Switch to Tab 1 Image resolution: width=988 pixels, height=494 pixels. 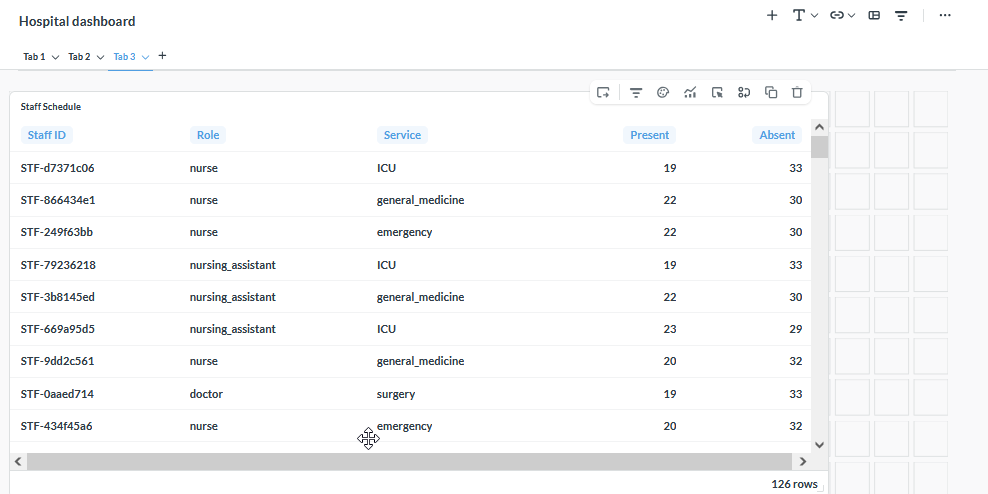pos(34,57)
